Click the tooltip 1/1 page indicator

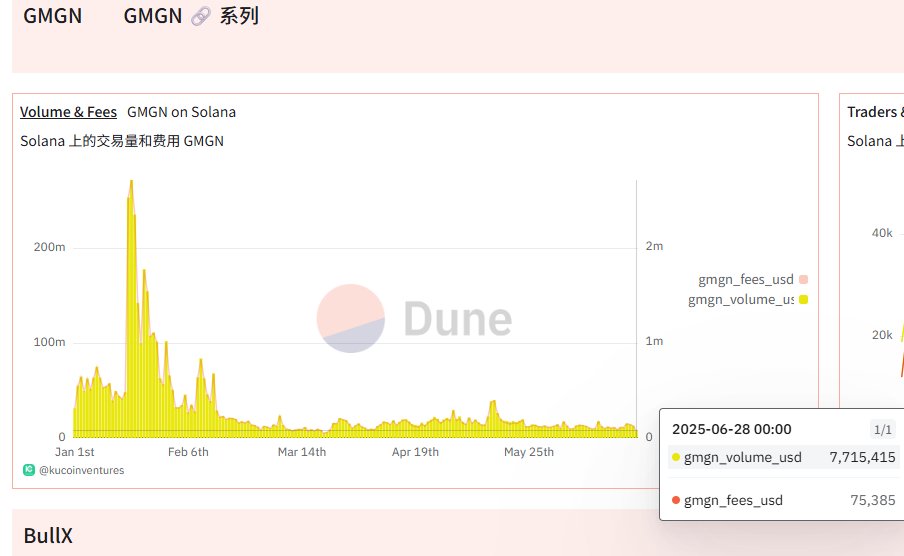tap(883, 430)
